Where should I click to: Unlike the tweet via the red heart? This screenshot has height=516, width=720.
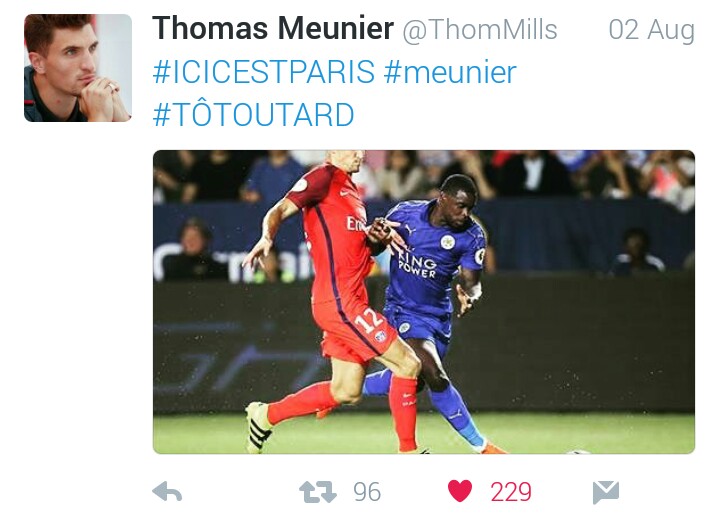[460, 491]
